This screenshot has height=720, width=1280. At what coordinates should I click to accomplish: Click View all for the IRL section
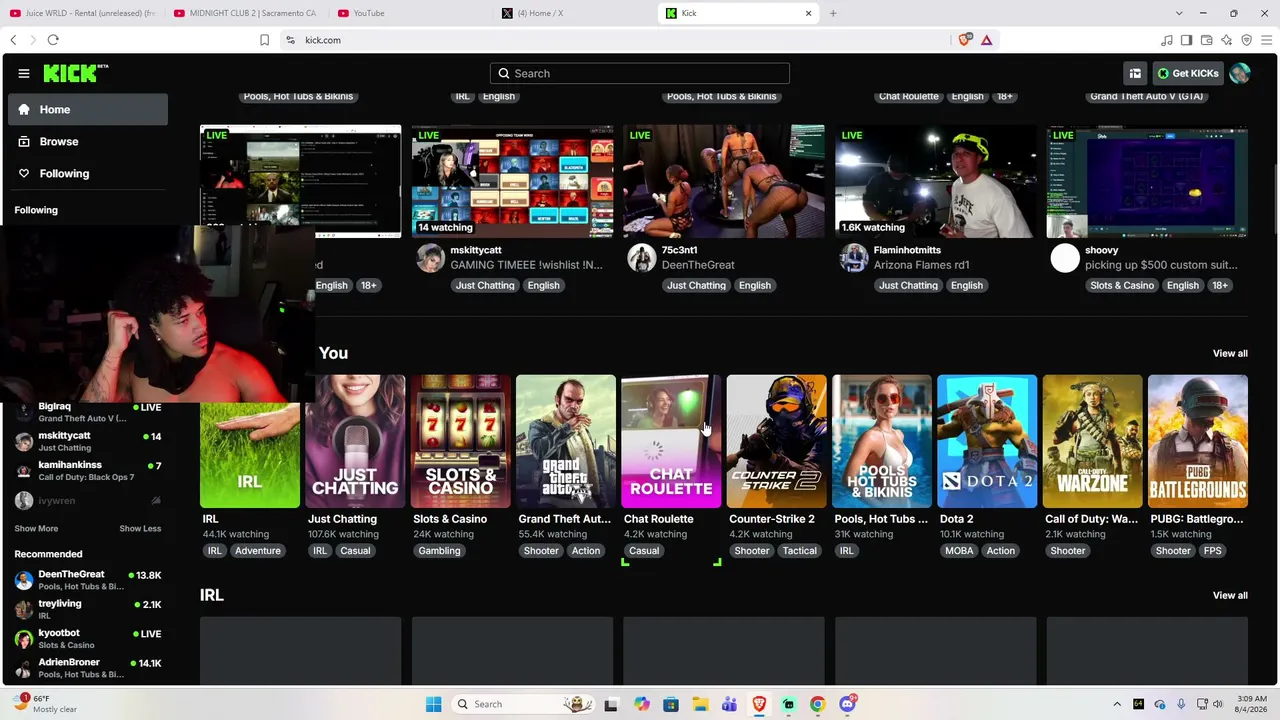(x=1230, y=595)
